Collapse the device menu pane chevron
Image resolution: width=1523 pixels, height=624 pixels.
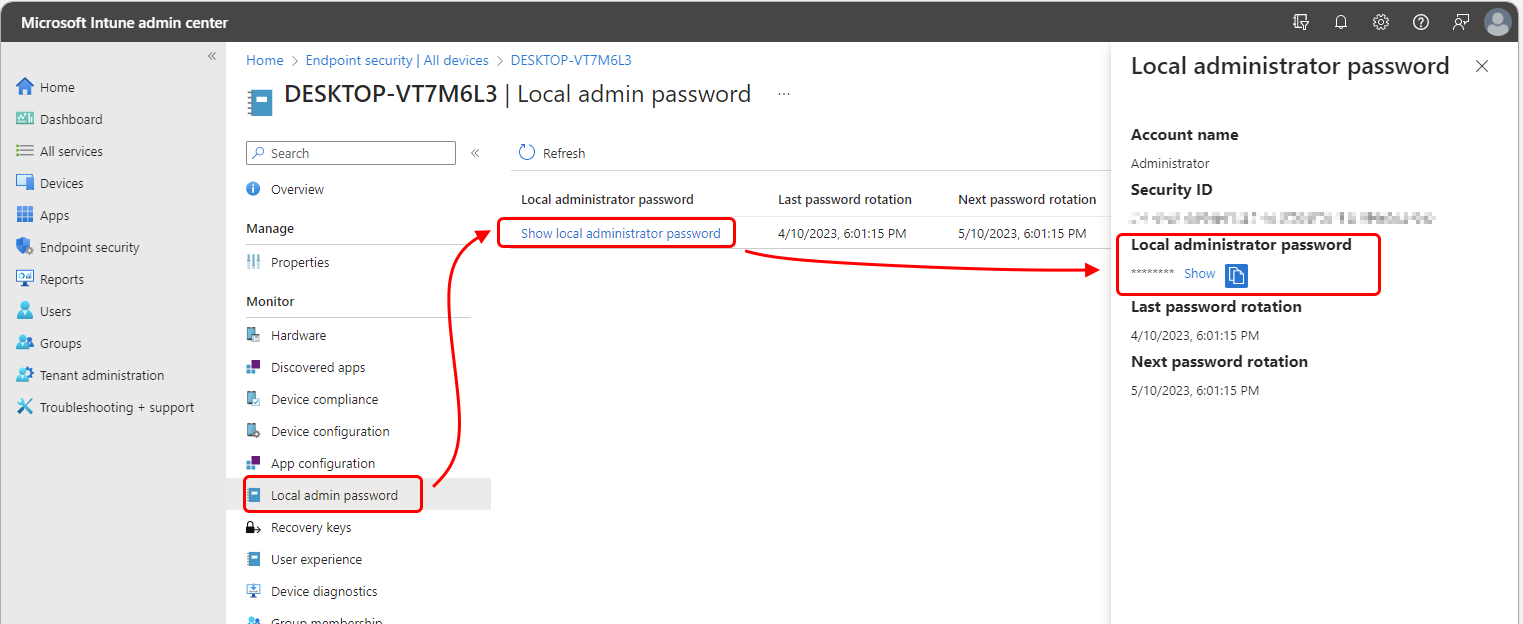[475, 153]
